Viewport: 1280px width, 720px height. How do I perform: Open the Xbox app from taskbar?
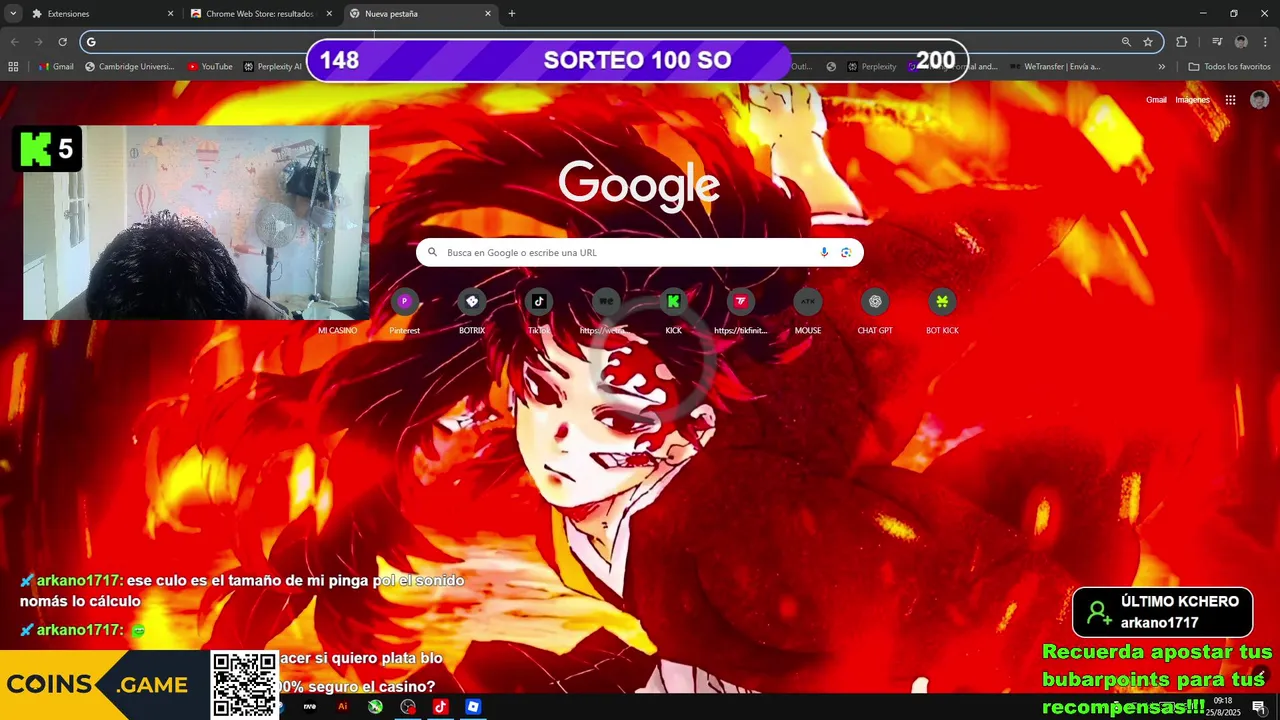(x=375, y=706)
